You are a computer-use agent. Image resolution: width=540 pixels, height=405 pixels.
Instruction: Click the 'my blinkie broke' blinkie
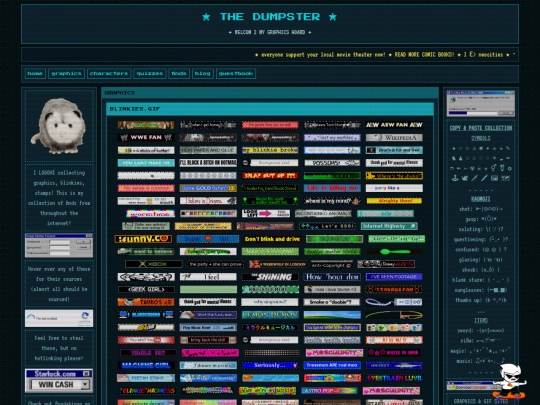point(270,150)
